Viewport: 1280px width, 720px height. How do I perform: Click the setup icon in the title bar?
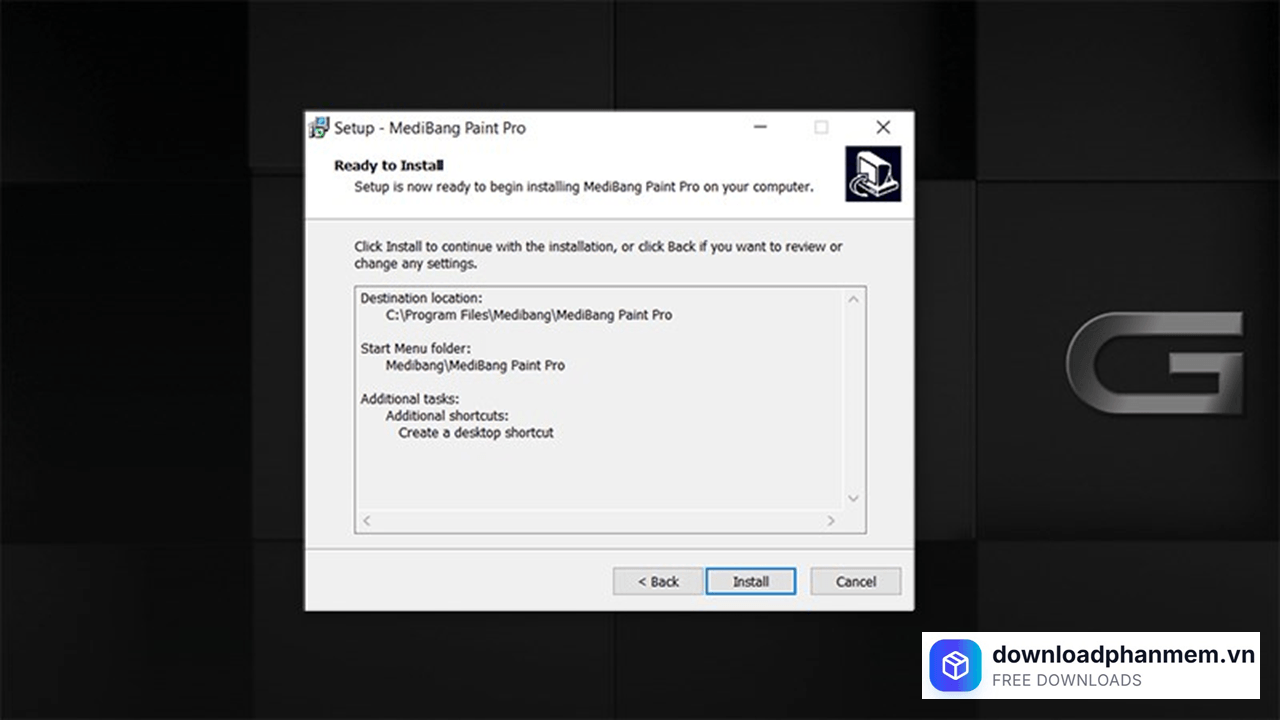pos(318,128)
